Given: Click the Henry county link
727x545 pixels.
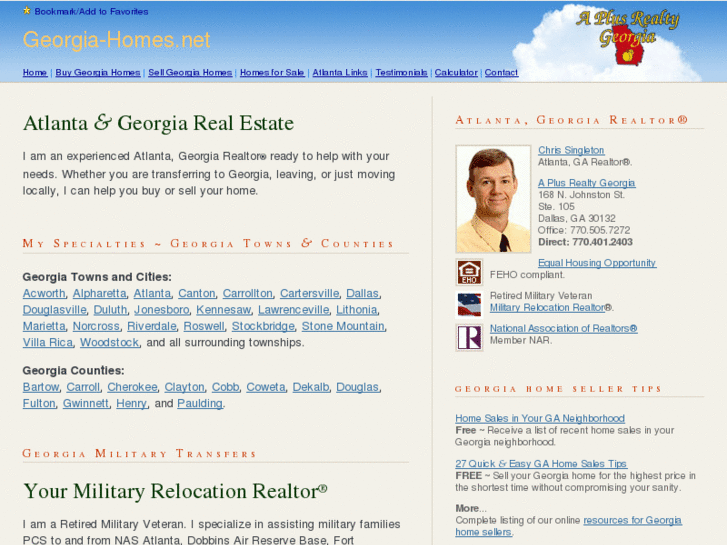Looking at the screenshot, I should [x=131, y=404].
